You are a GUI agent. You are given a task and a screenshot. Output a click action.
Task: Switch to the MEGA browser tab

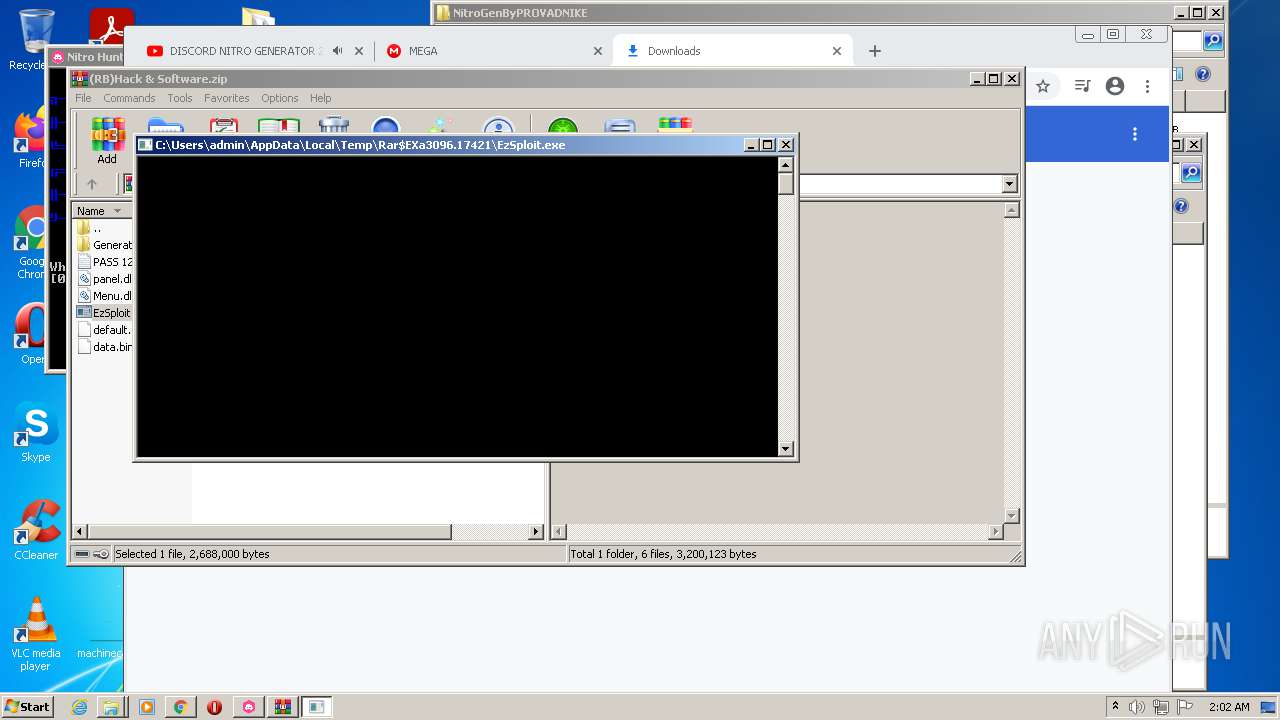tap(495, 51)
